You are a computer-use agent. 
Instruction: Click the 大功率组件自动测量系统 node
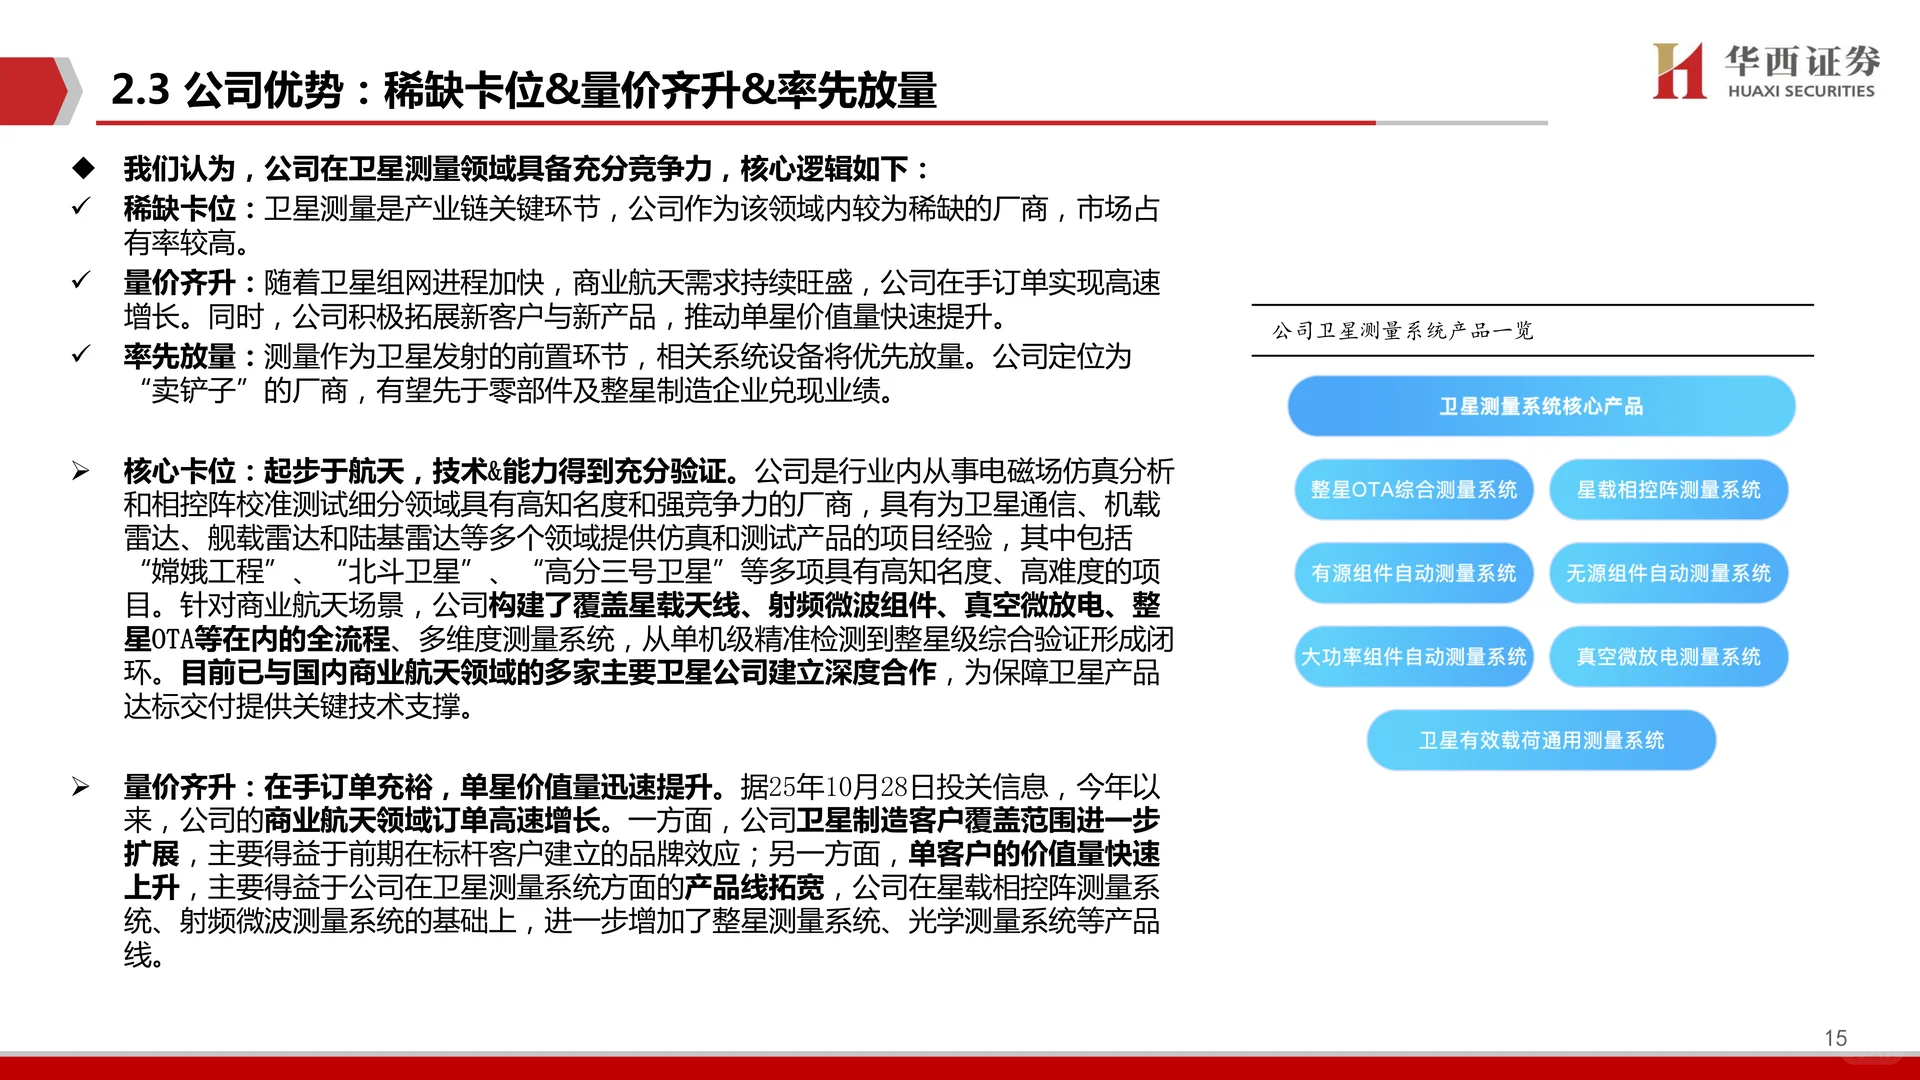coord(1414,657)
